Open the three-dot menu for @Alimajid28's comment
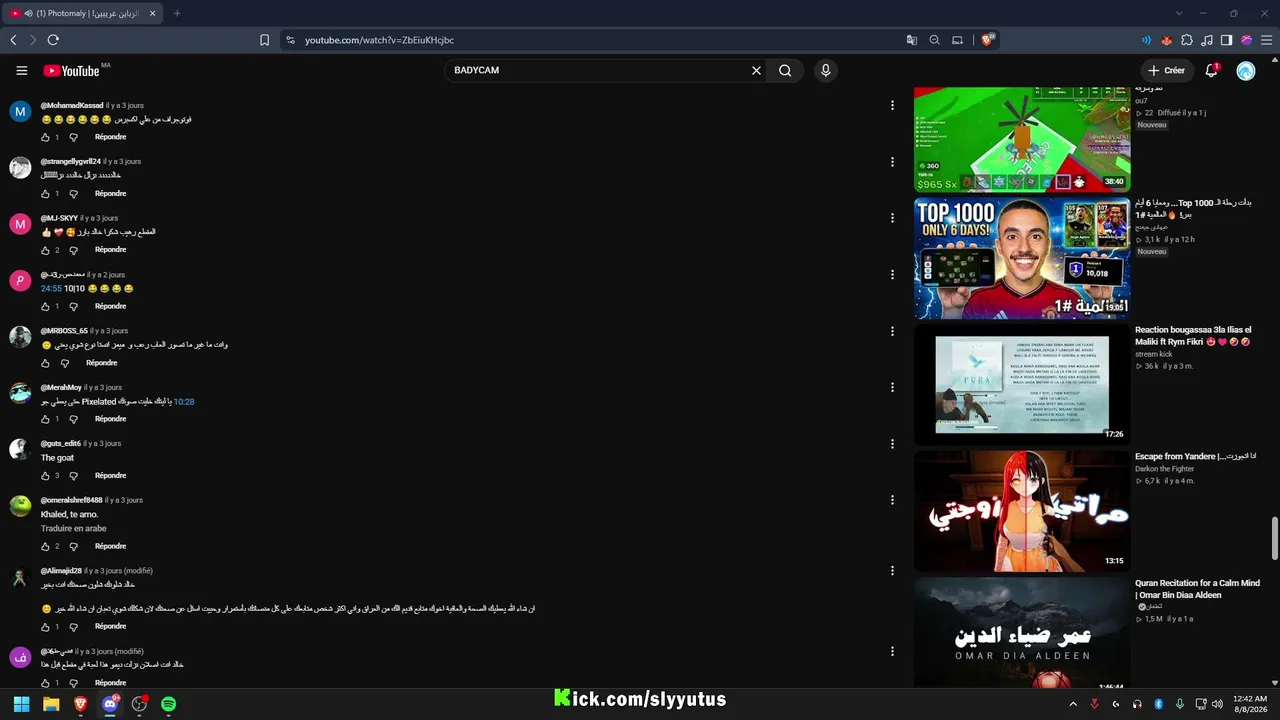Viewport: 1280px width, 720px height. pos(892,571)
